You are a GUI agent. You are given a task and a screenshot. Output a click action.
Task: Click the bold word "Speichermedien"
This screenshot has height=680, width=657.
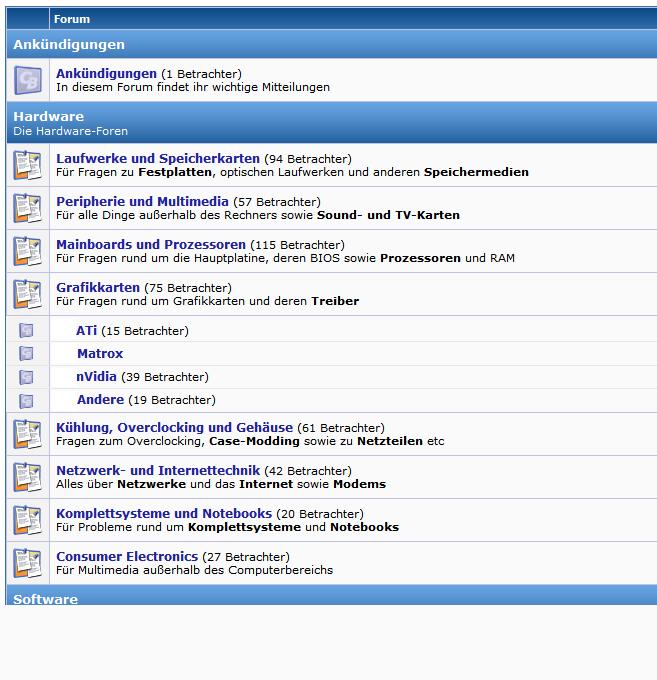tap(476, 172)
